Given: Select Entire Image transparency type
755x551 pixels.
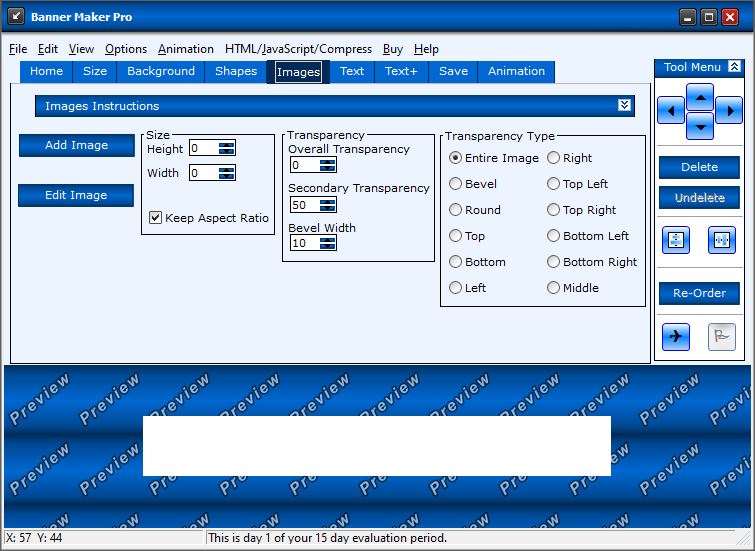Looking at the screenshot, I should [494, 158].
